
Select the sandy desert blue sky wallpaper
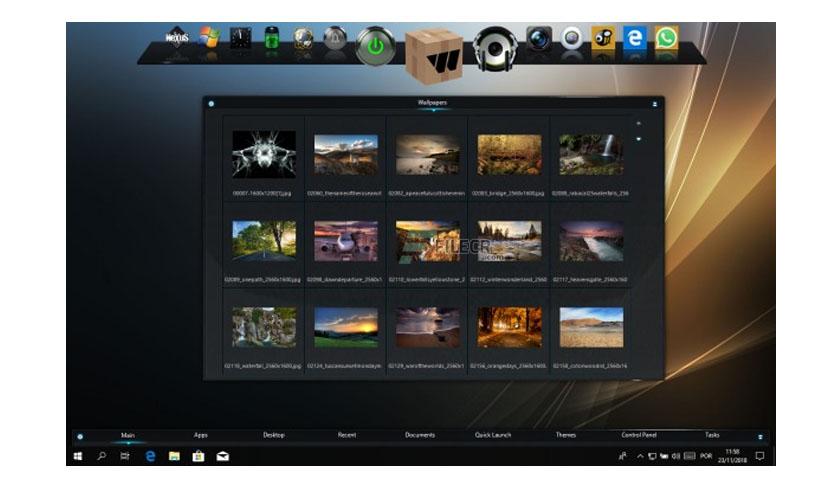(x=591, y=327)
